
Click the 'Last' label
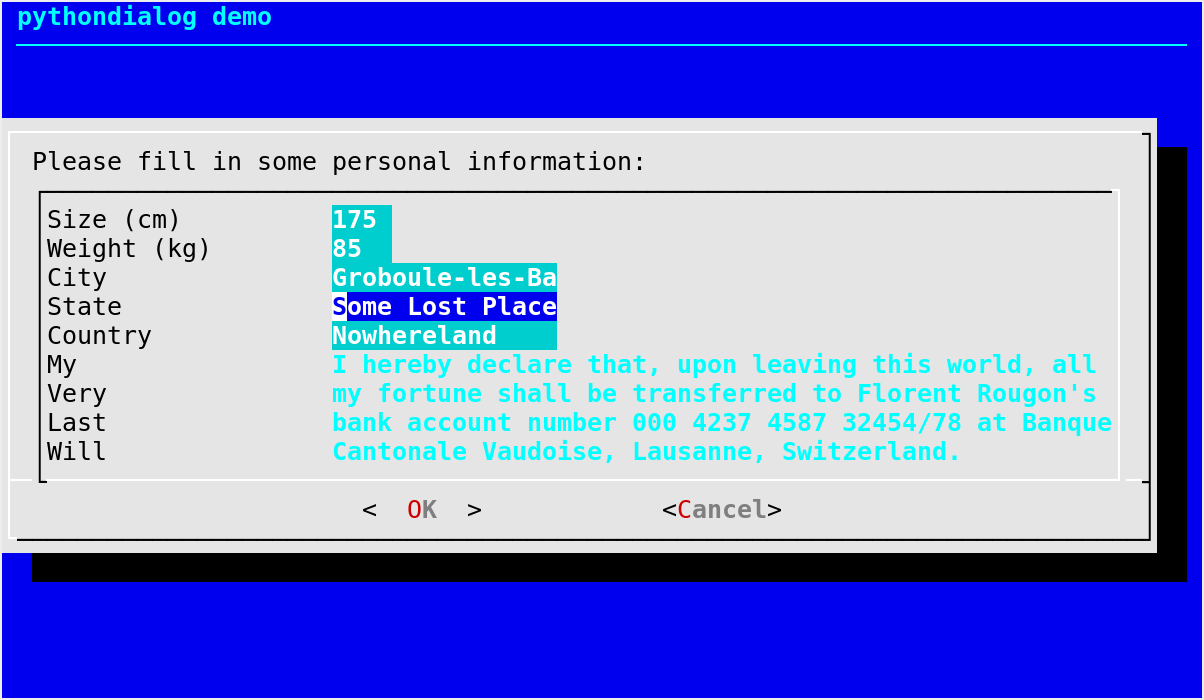pyautogui.click(x=77, y=422)
